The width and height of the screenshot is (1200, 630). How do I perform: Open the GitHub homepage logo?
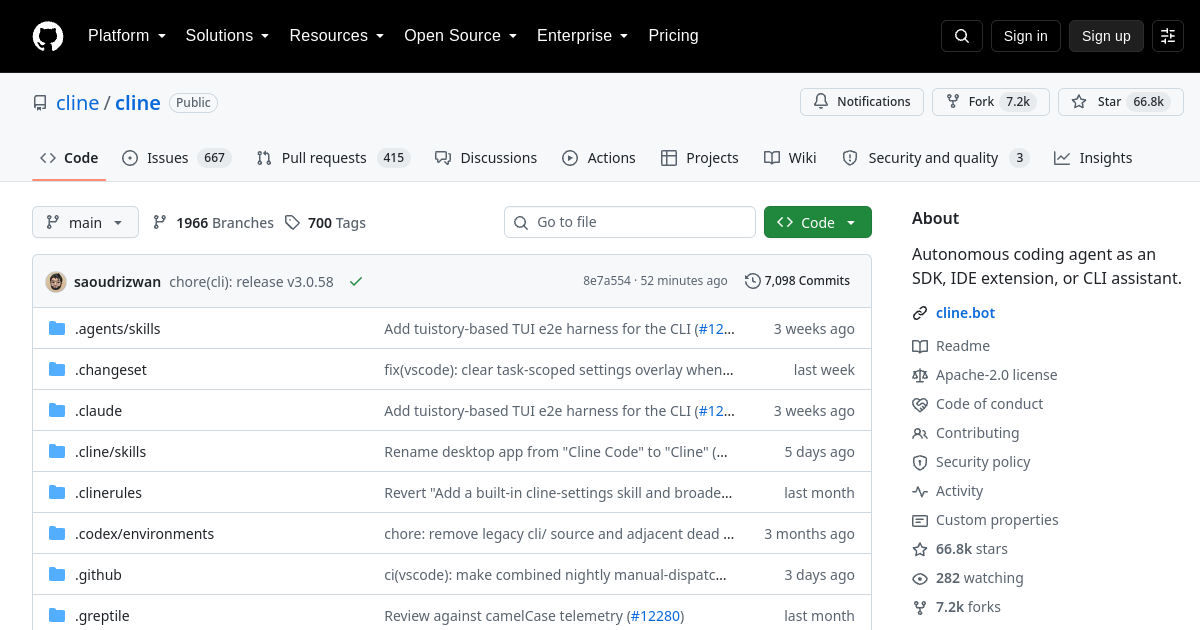(x=48, y=36)
